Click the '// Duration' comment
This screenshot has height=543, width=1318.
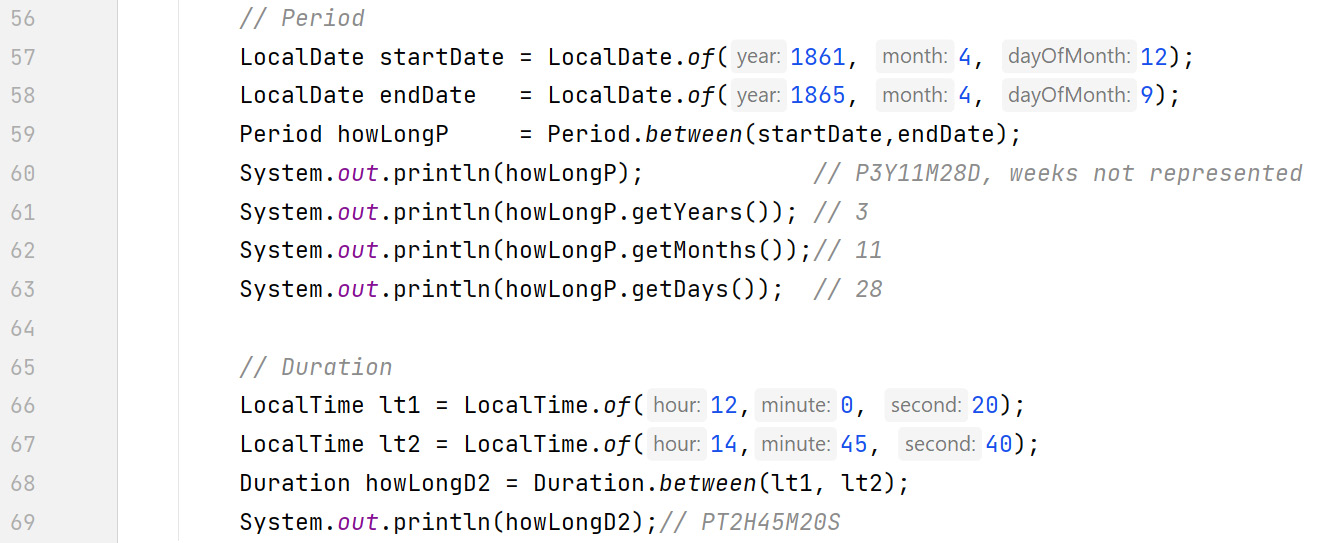coord(316,367)
